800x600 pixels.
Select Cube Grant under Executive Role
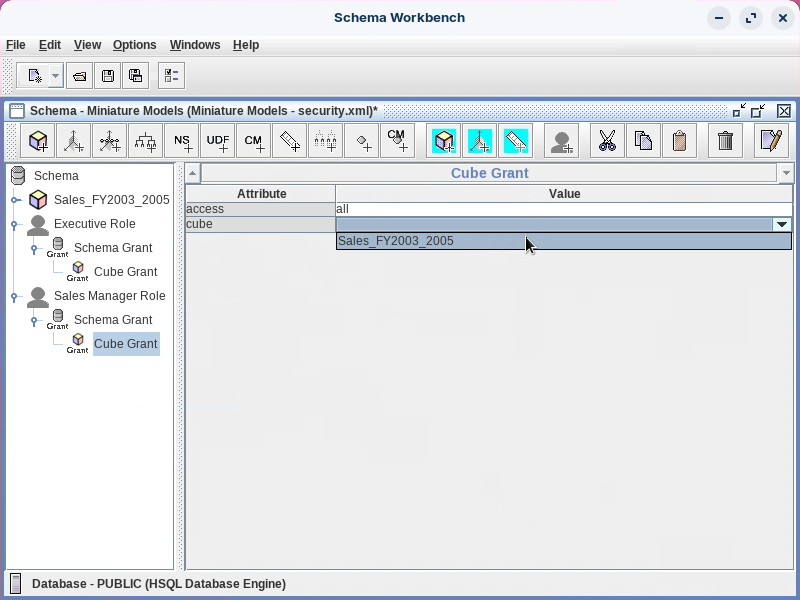point(125,272)
